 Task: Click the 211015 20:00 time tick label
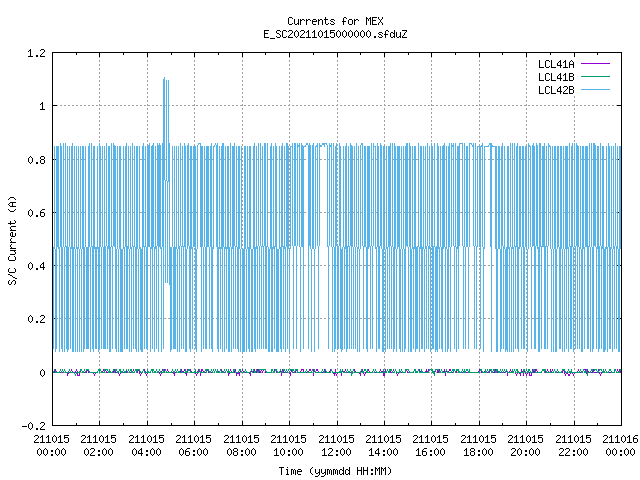point(526,446)
